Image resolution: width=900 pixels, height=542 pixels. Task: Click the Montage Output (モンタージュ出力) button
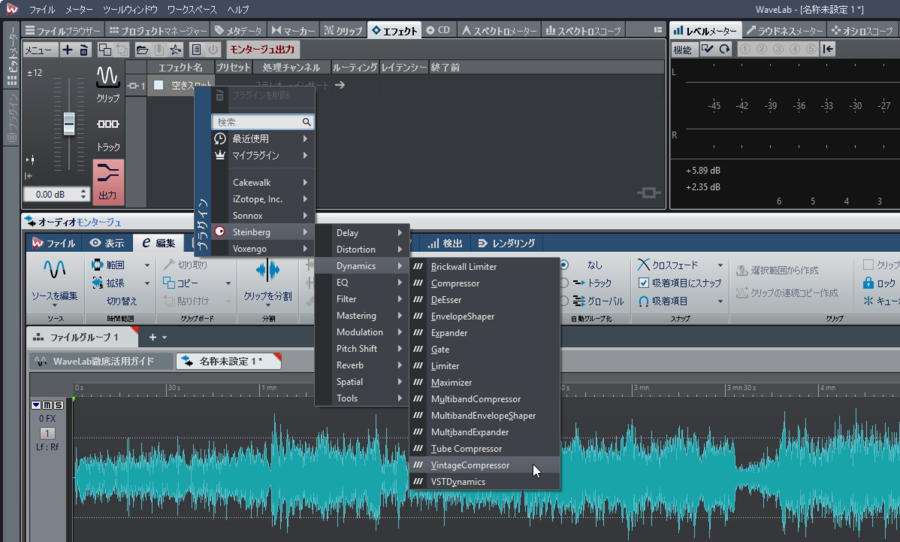[262, 49]
